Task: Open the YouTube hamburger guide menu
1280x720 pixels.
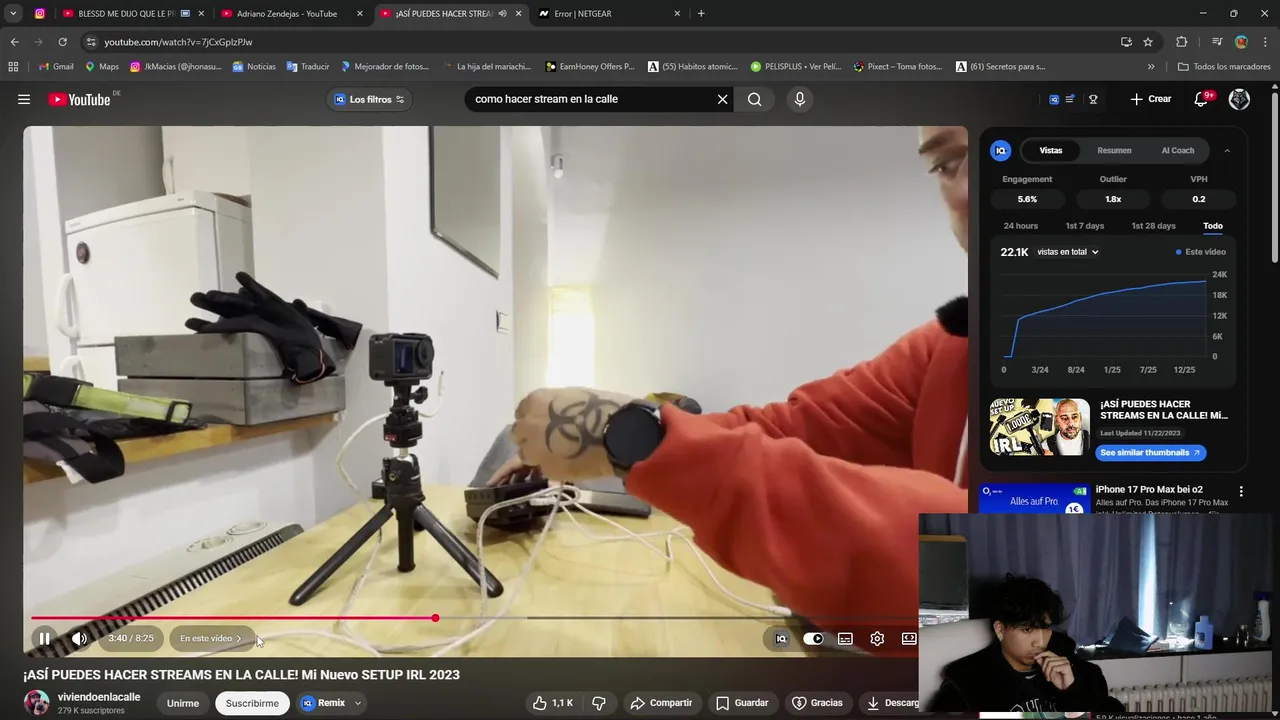Action: [24, 99]
